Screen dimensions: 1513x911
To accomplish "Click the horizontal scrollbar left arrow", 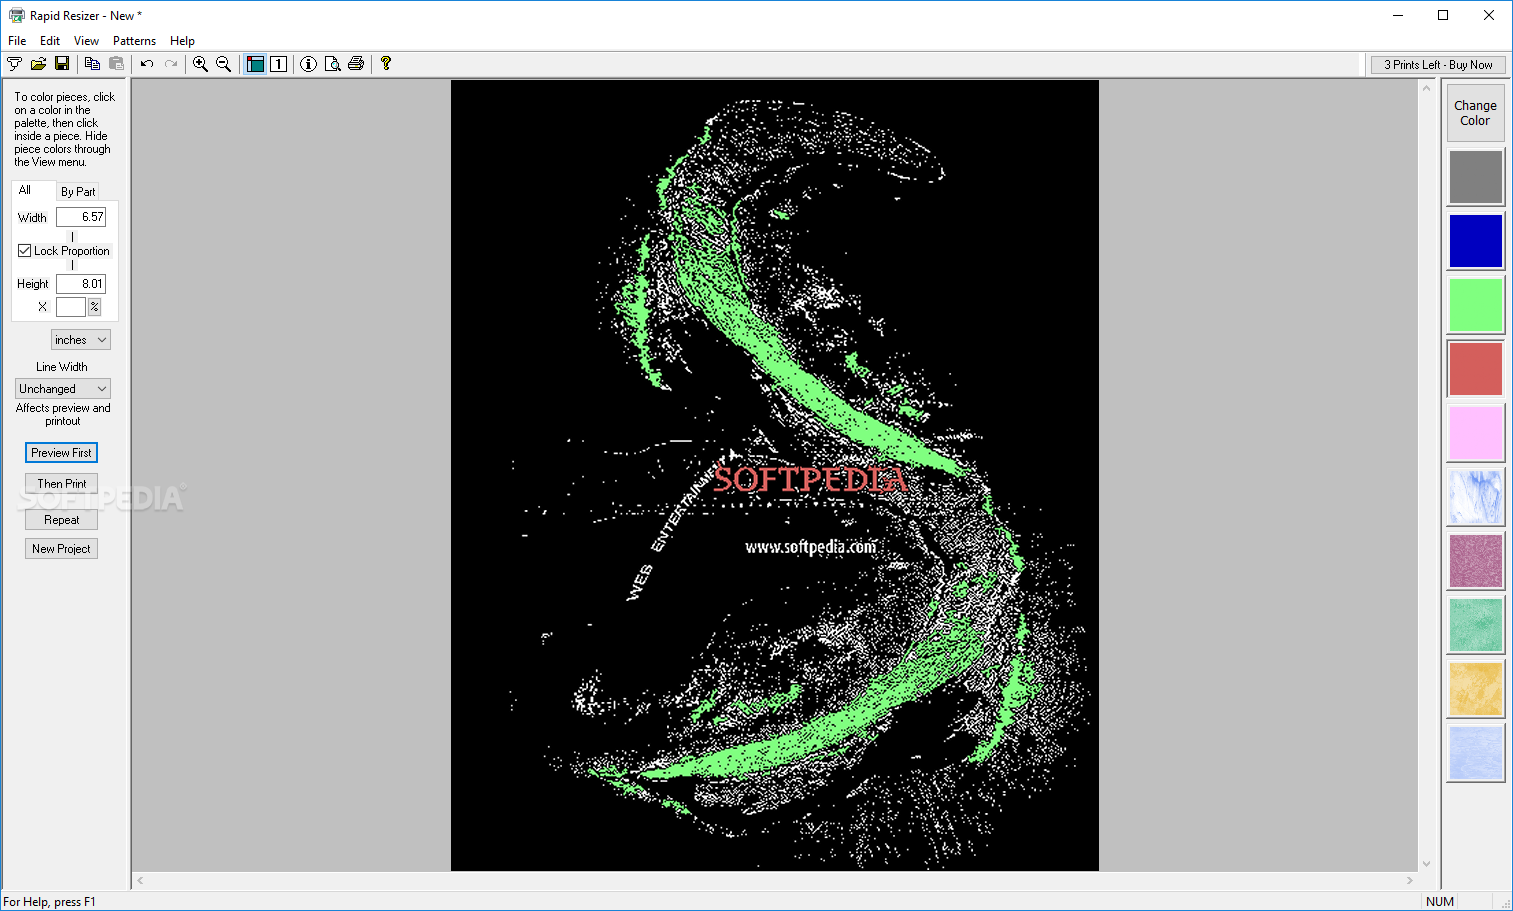I will point(141,881).
